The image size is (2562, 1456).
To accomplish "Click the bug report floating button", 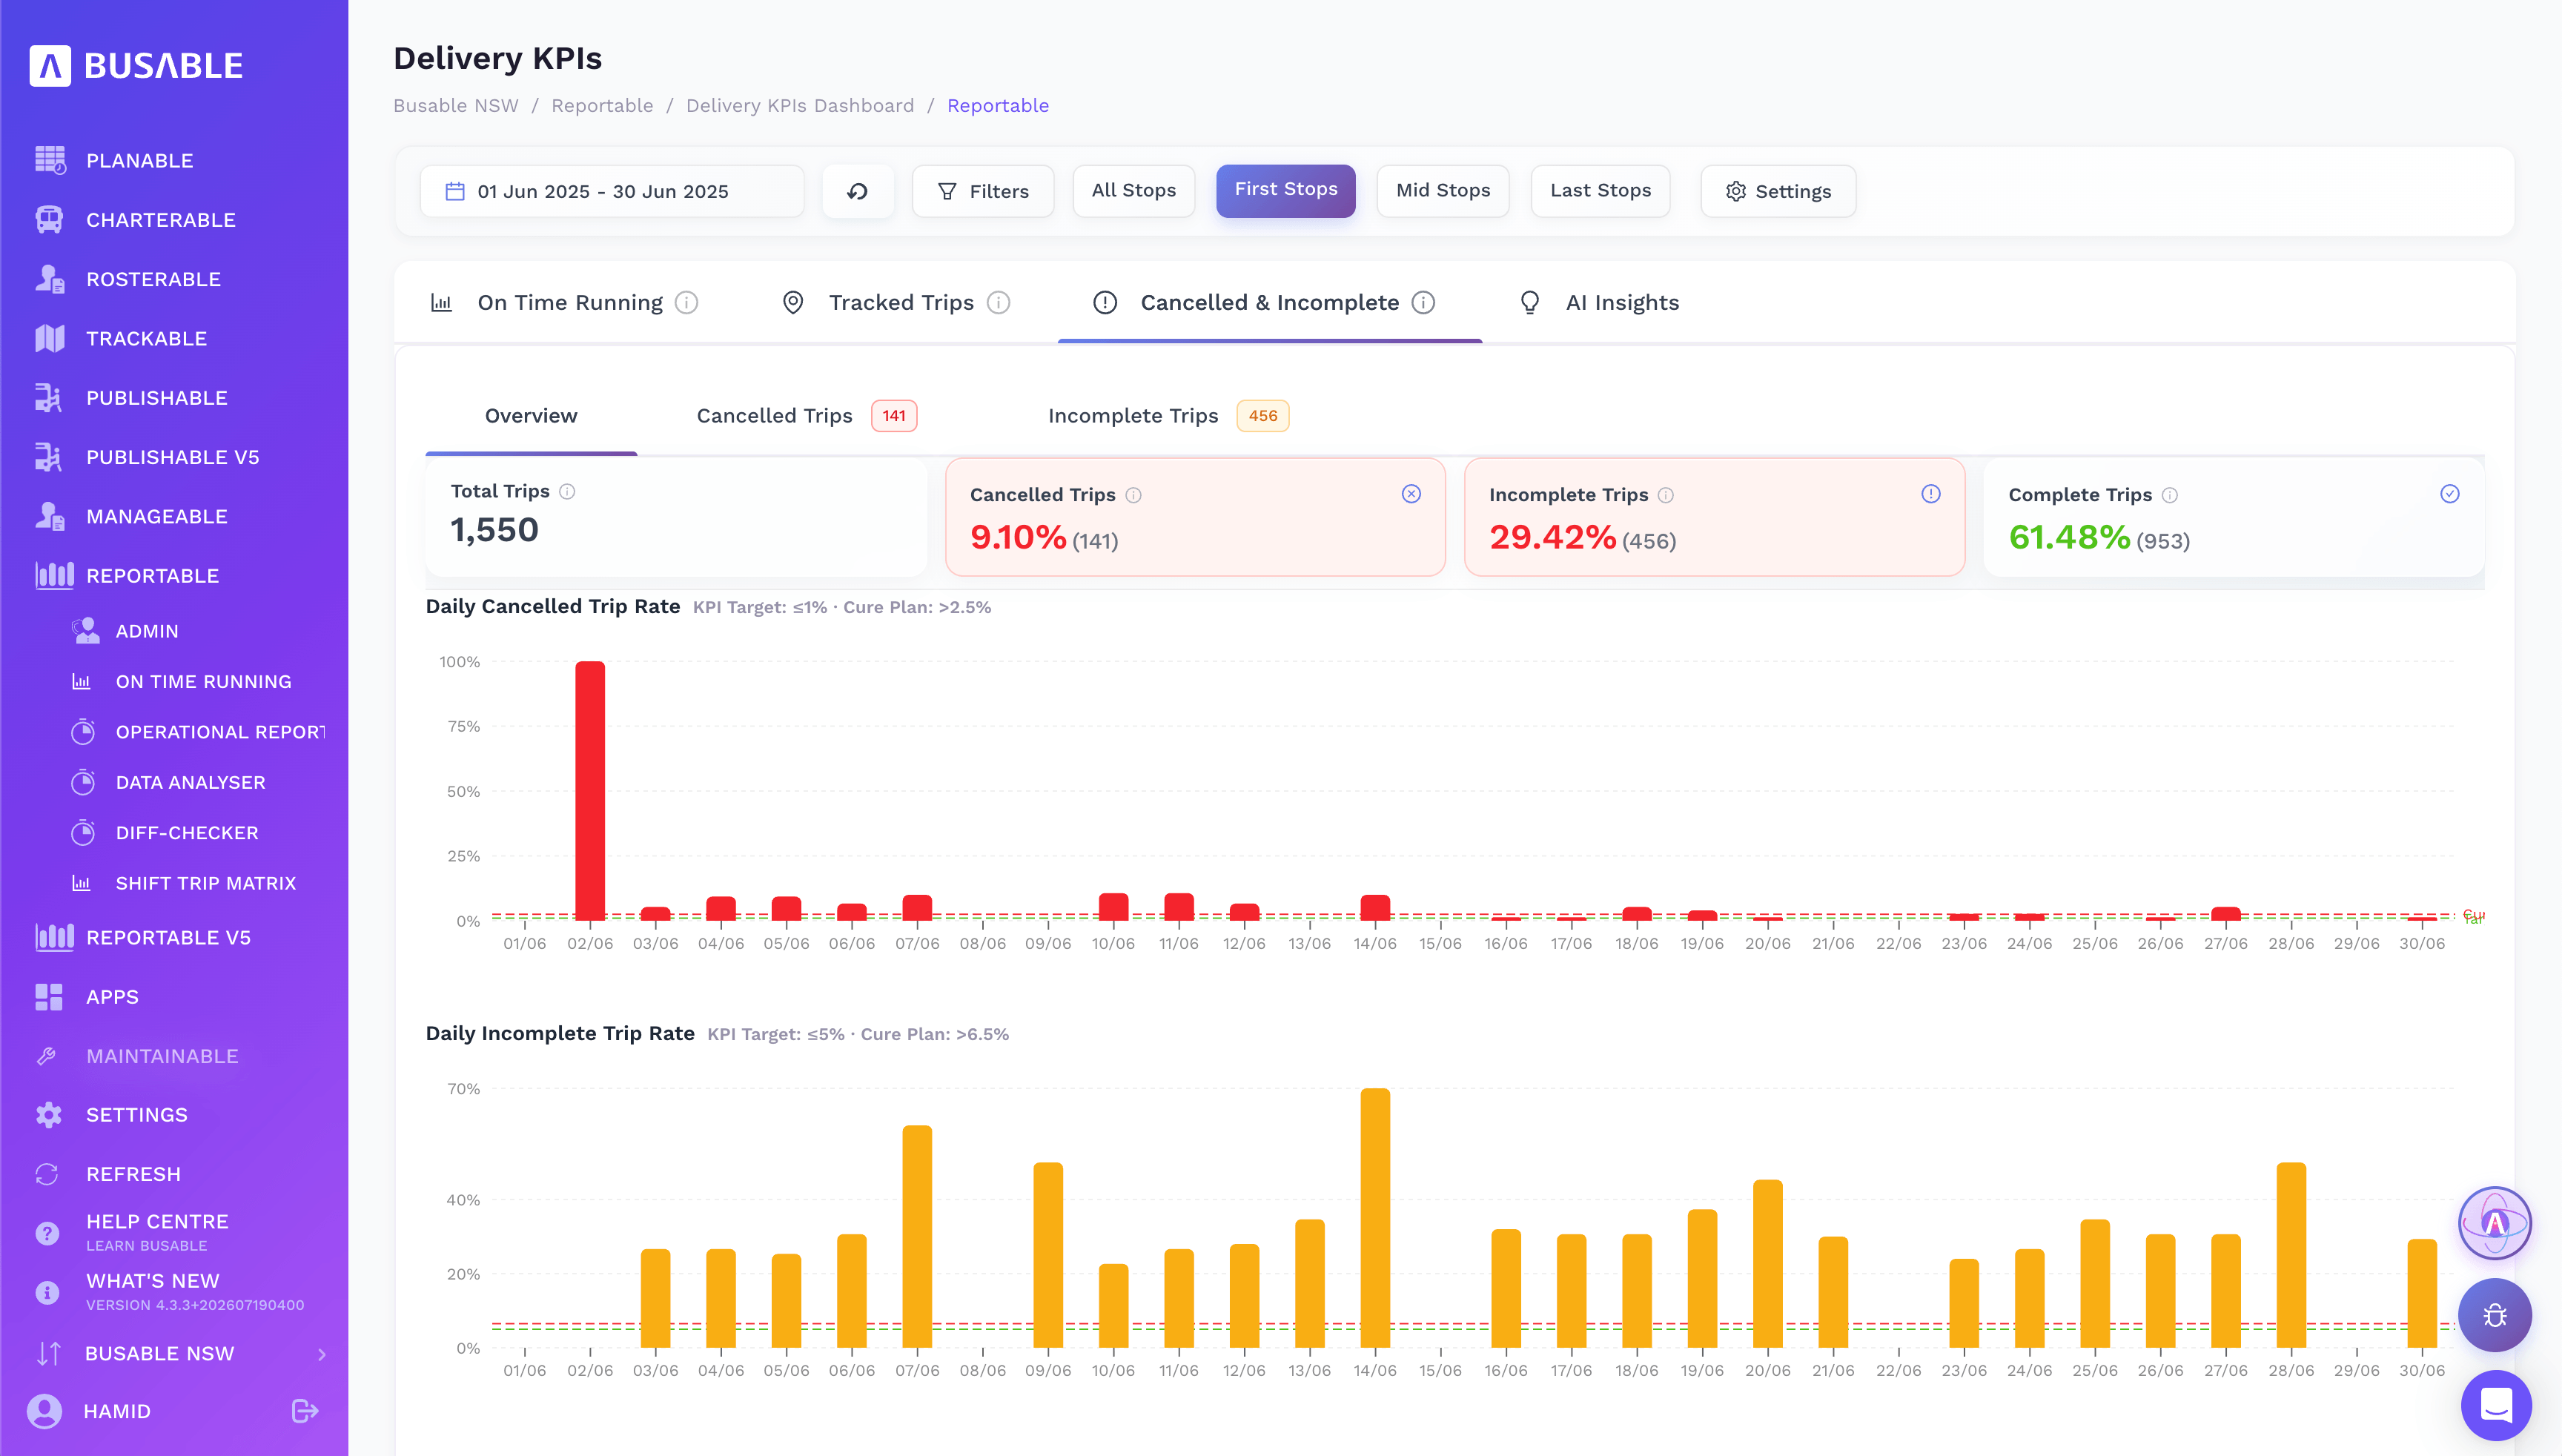I will tap(2494, 1315).
